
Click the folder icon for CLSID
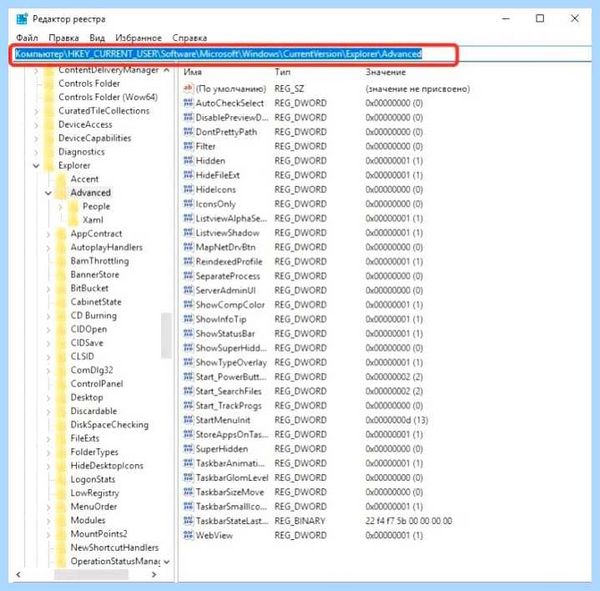(x=61, y=356)
